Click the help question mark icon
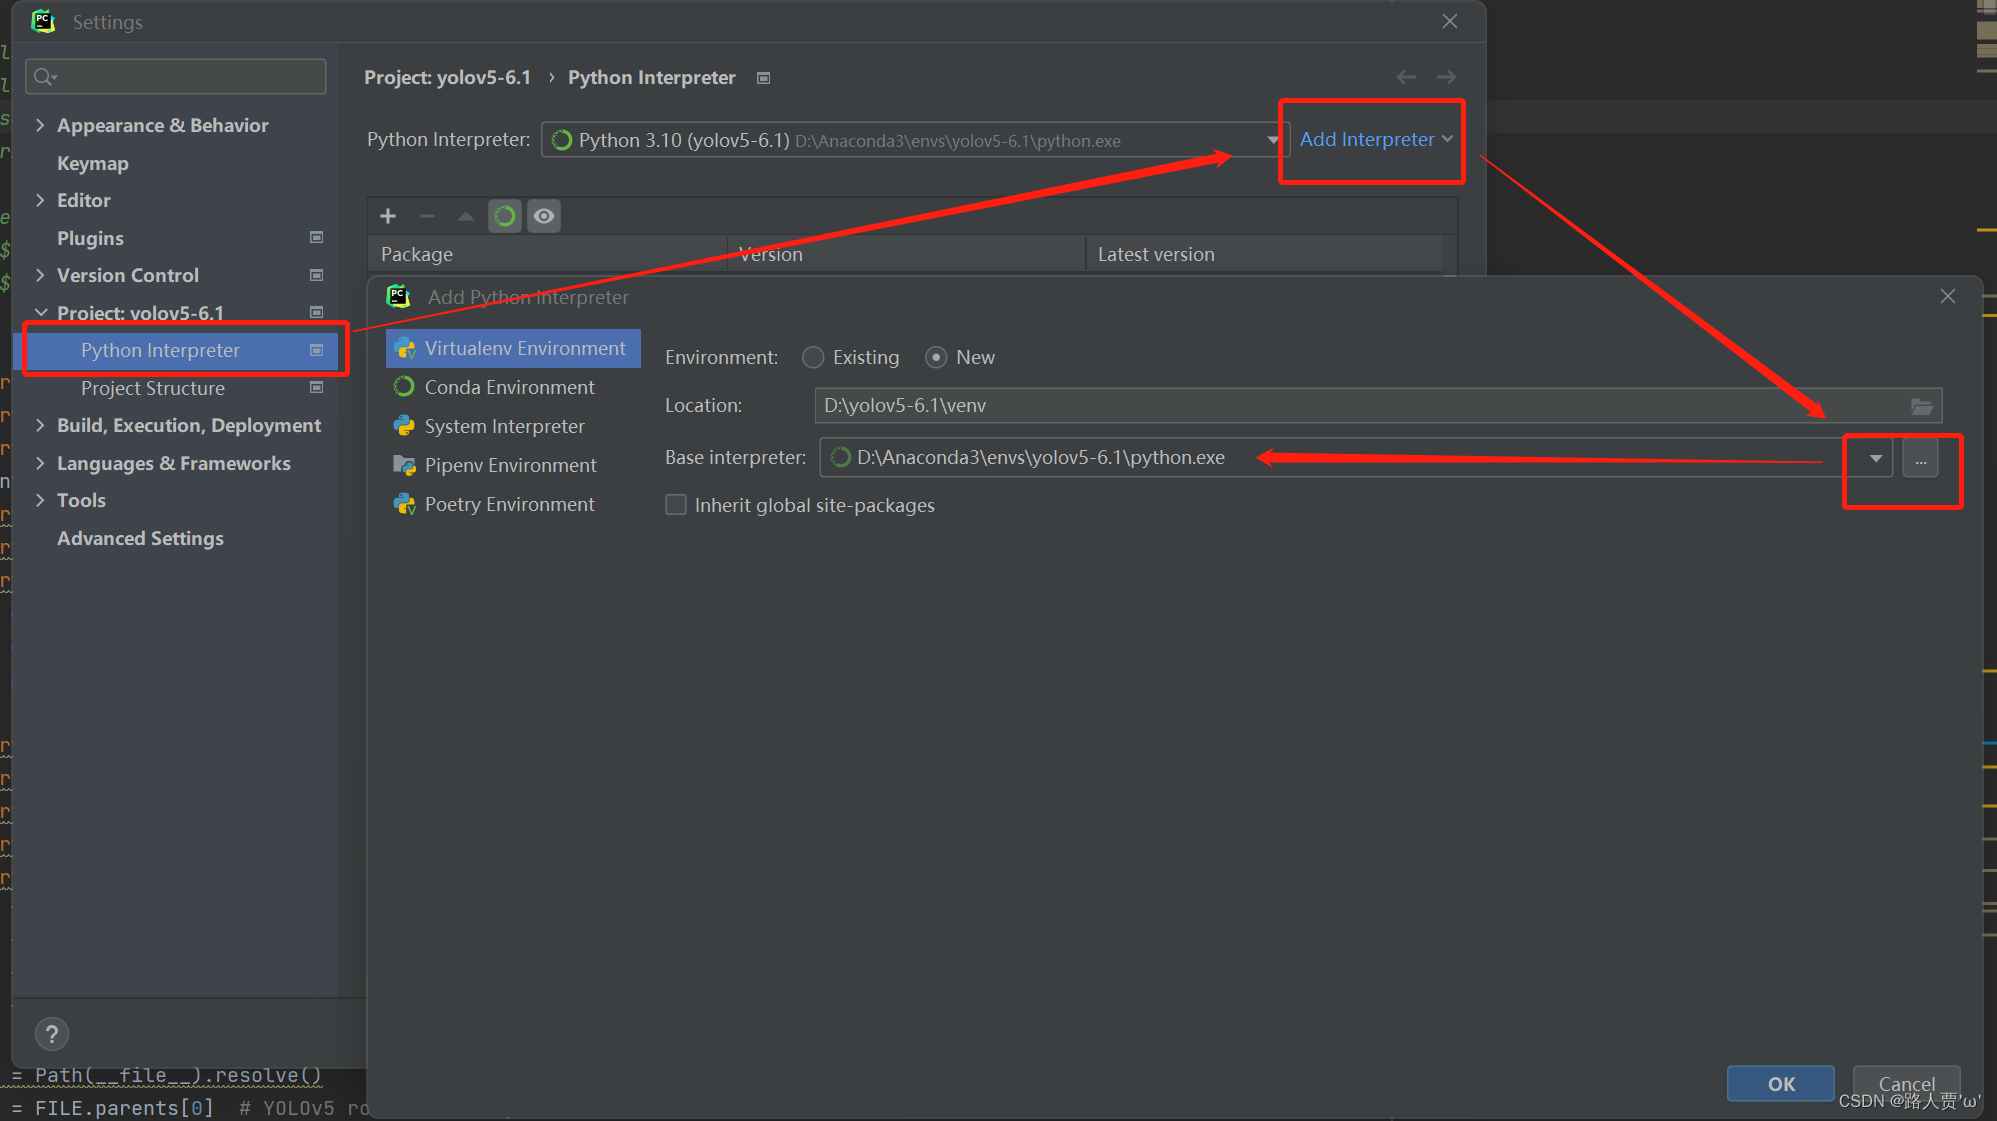 coord(52,1033)
